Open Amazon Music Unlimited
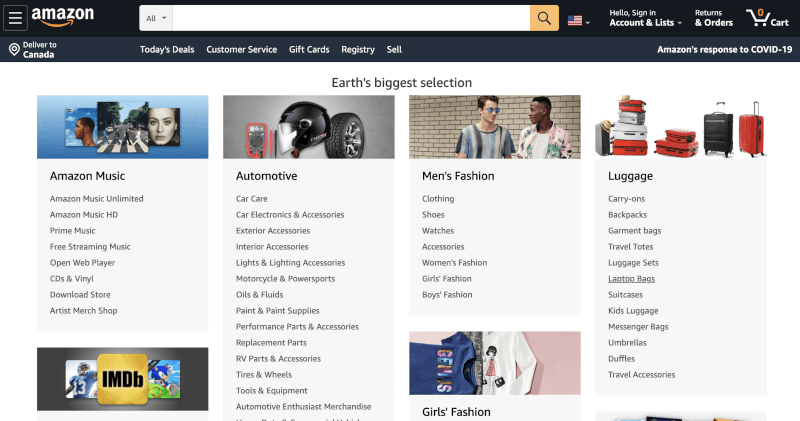800x421 pixels. [96, 199]
